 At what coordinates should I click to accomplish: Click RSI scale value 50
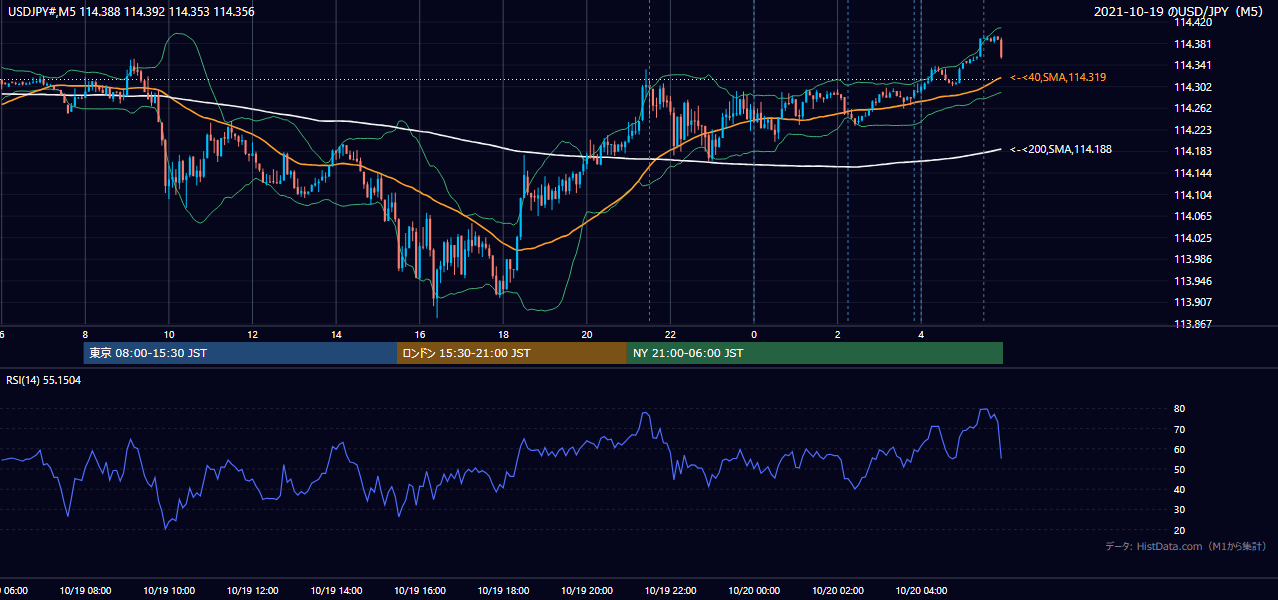coord(1179,469)
